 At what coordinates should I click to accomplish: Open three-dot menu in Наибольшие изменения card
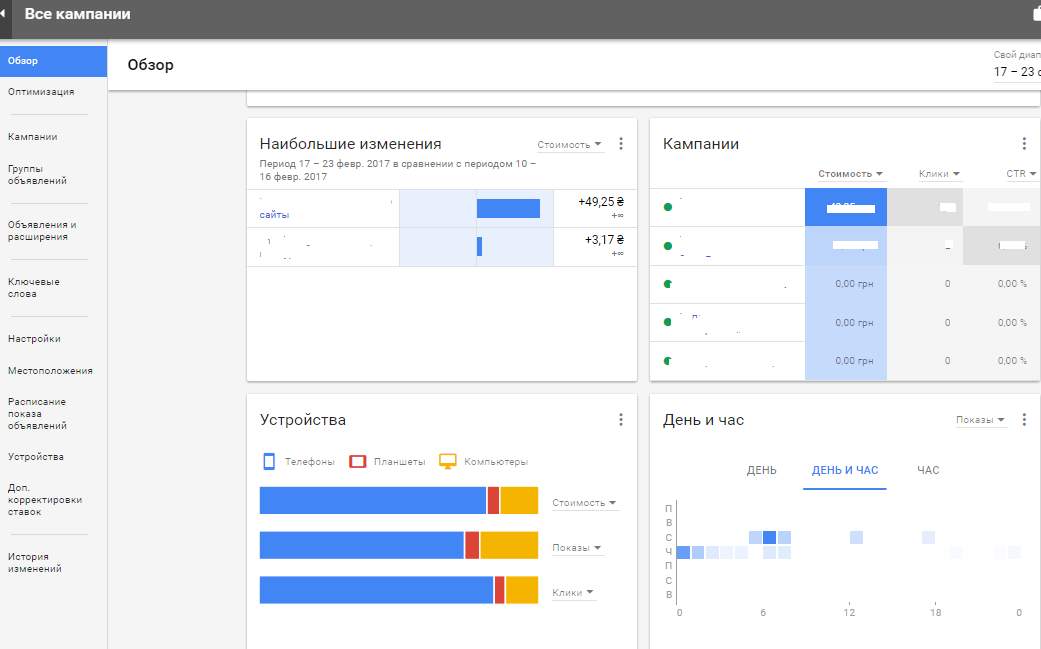click(620, 144)
